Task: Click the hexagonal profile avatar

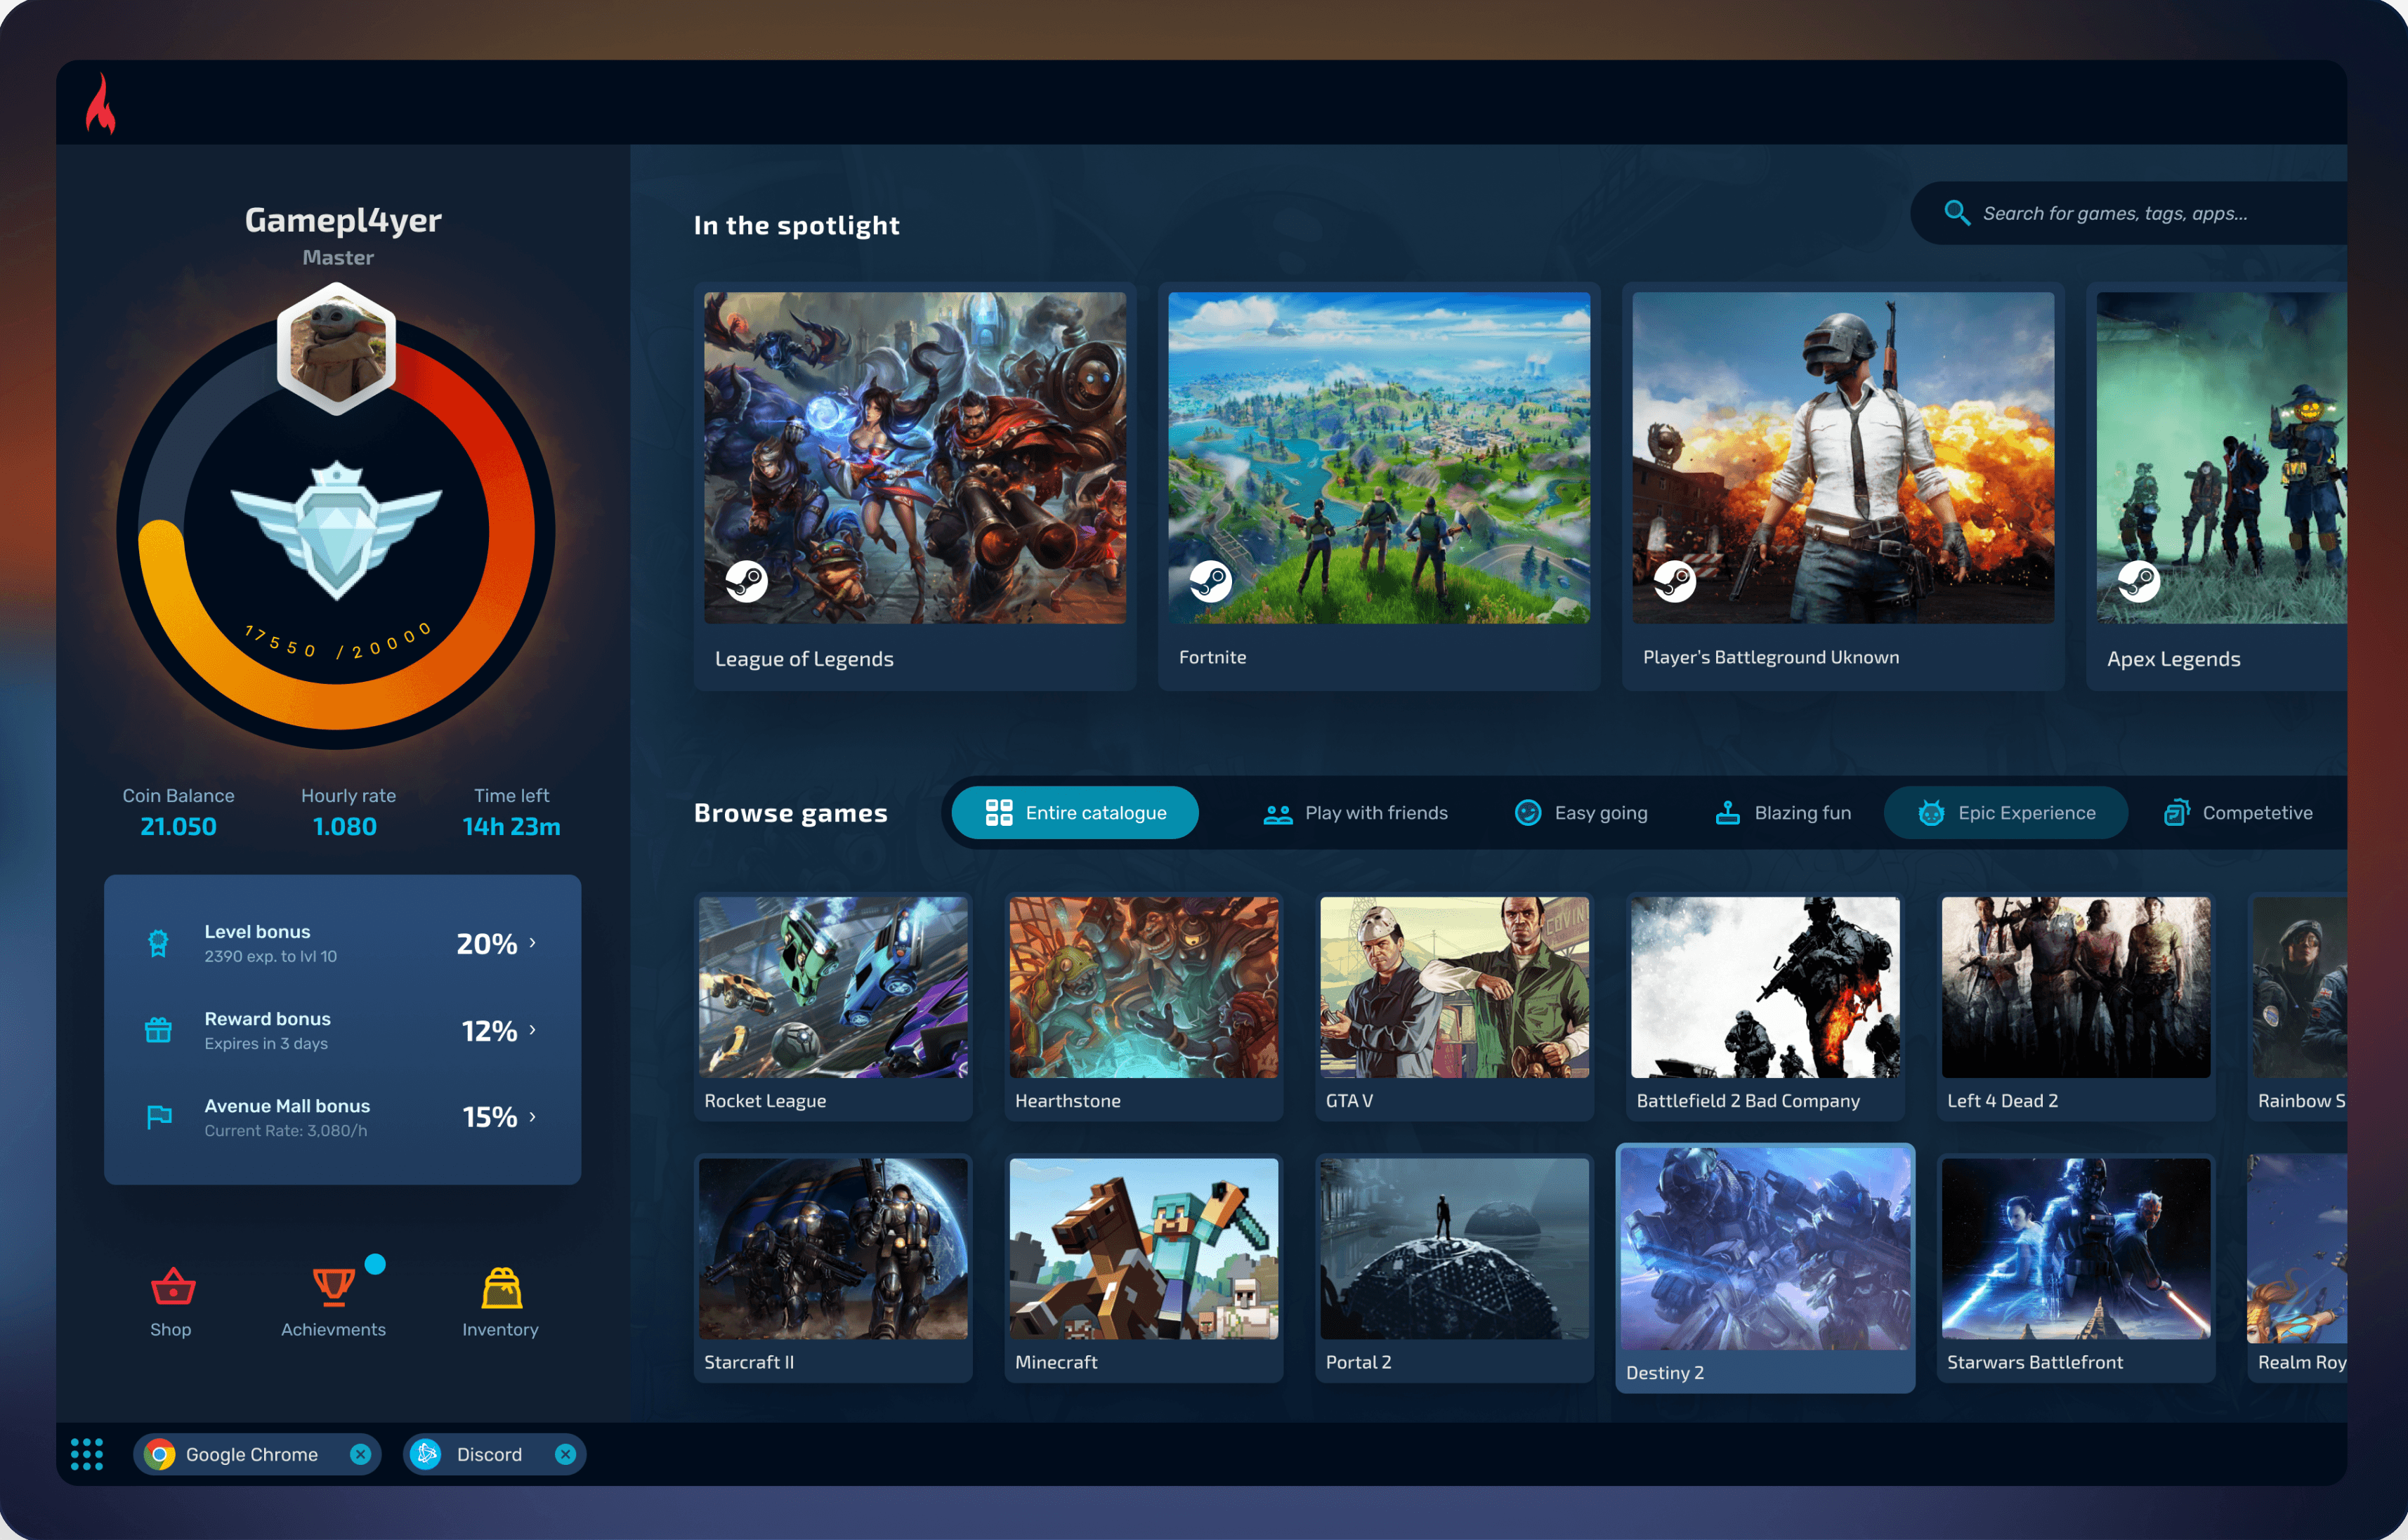Action: 336,348
